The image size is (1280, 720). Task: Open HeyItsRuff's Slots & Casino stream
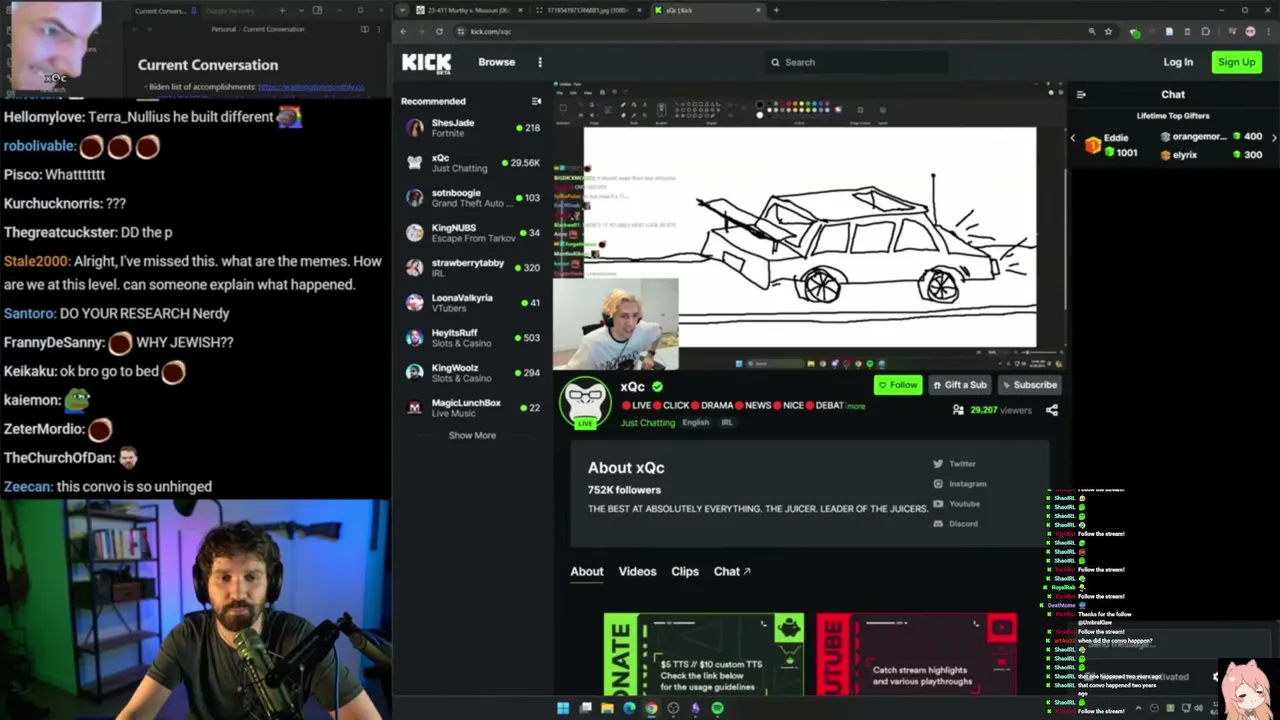click(x=472, y=338)
